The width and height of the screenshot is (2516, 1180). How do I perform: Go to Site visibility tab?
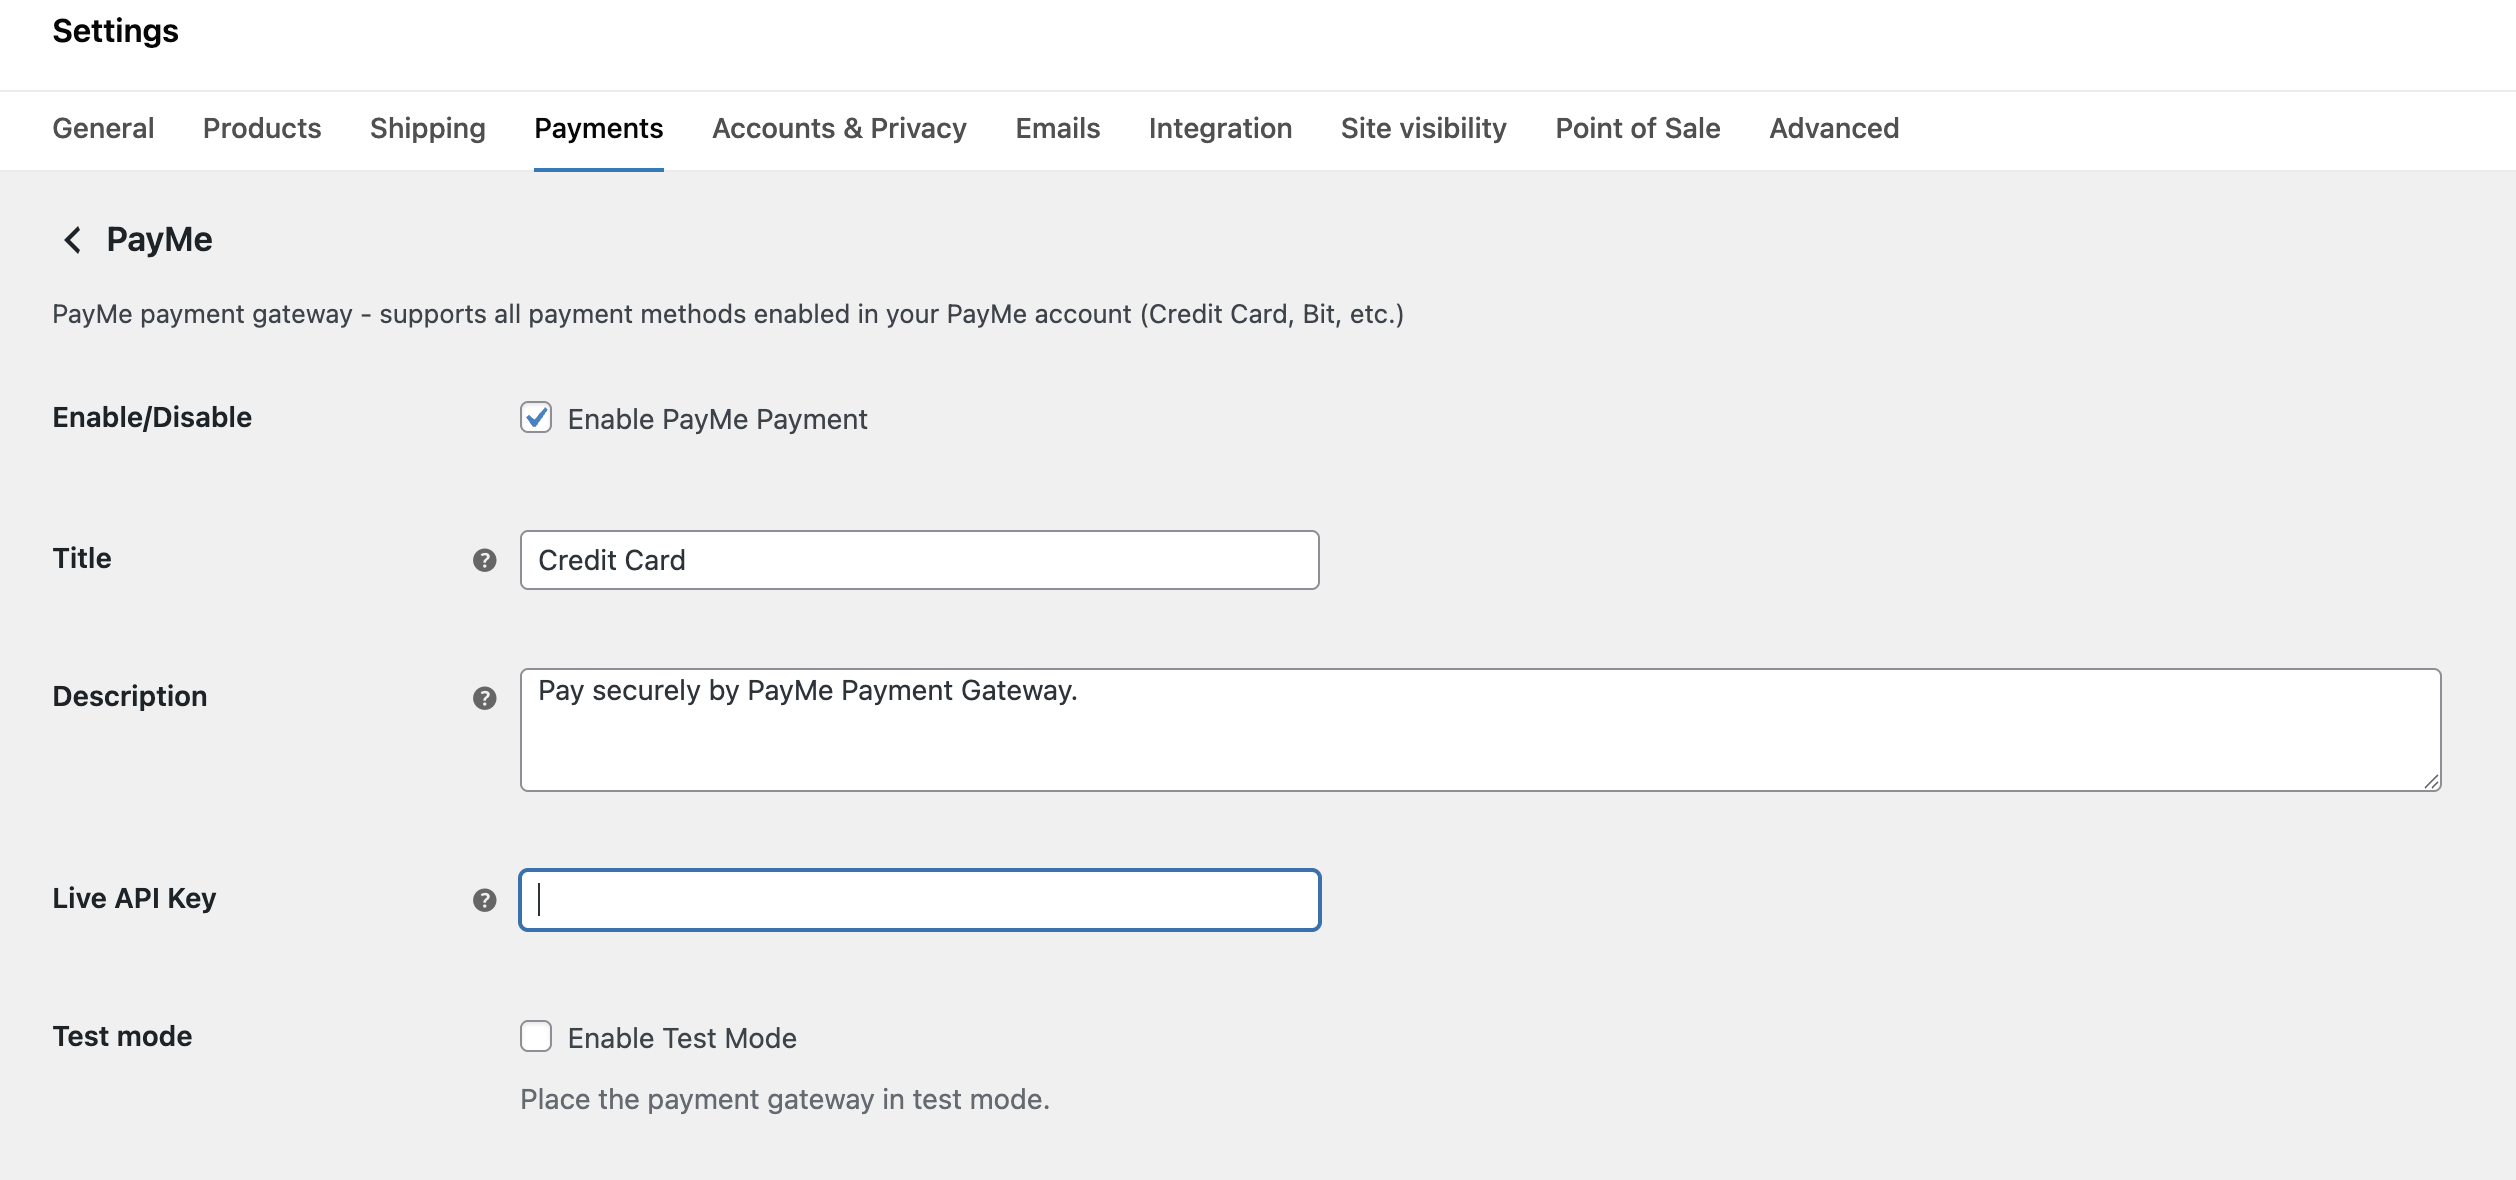1423,128
